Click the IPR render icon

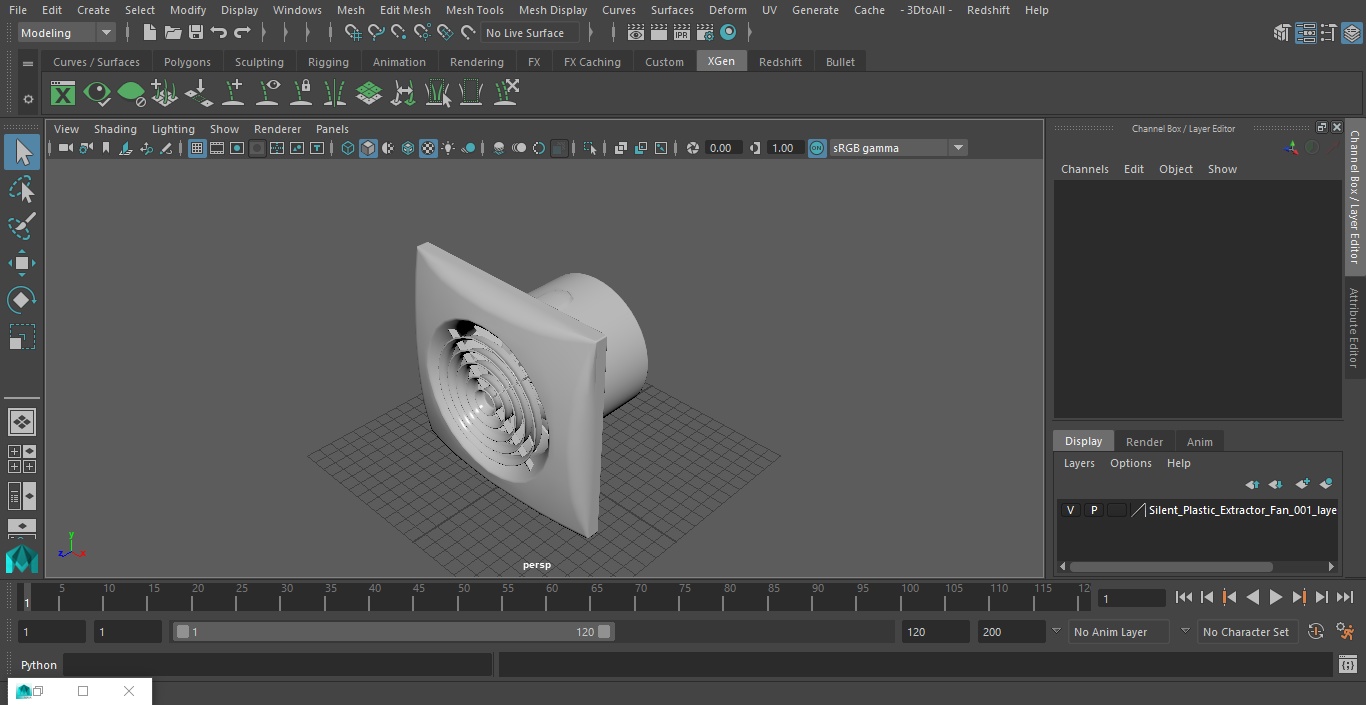tap(682, 33)
